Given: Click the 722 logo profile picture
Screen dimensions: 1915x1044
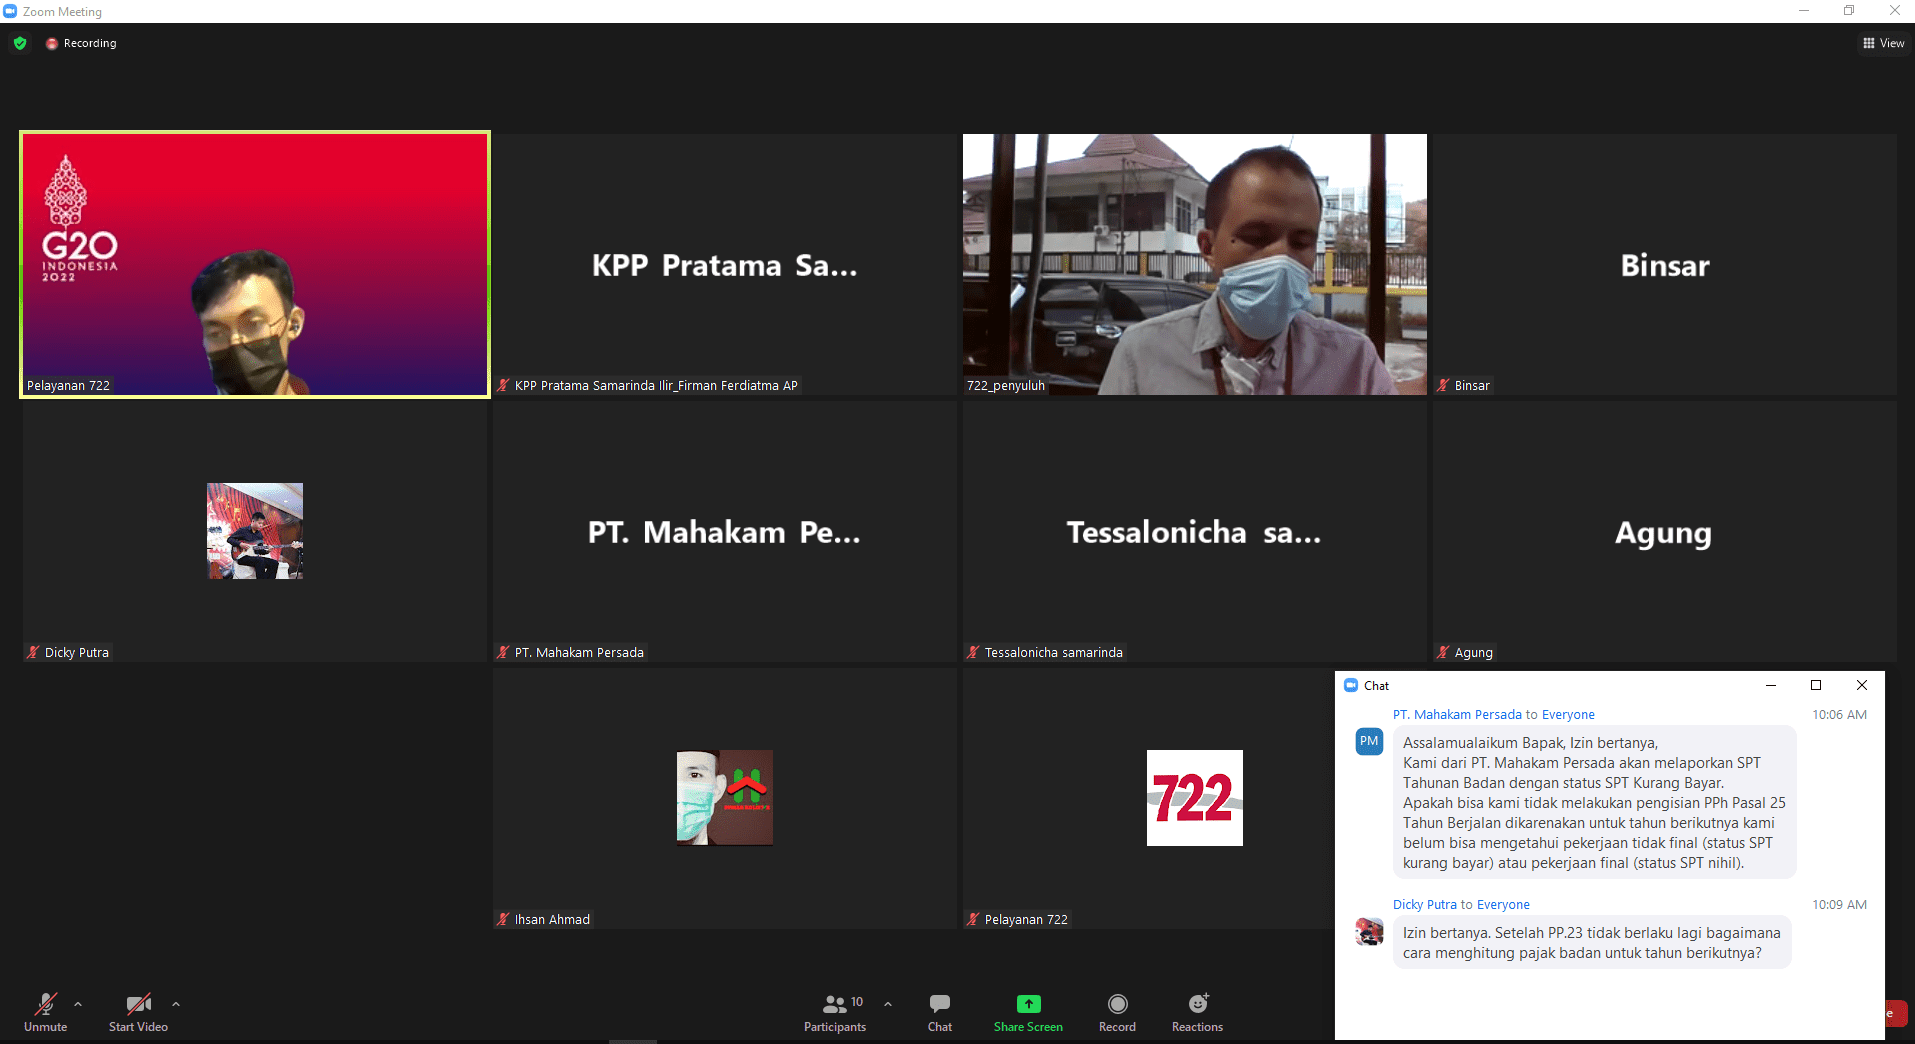Looking at the screenshot, I should click(x=1194, y=798).
